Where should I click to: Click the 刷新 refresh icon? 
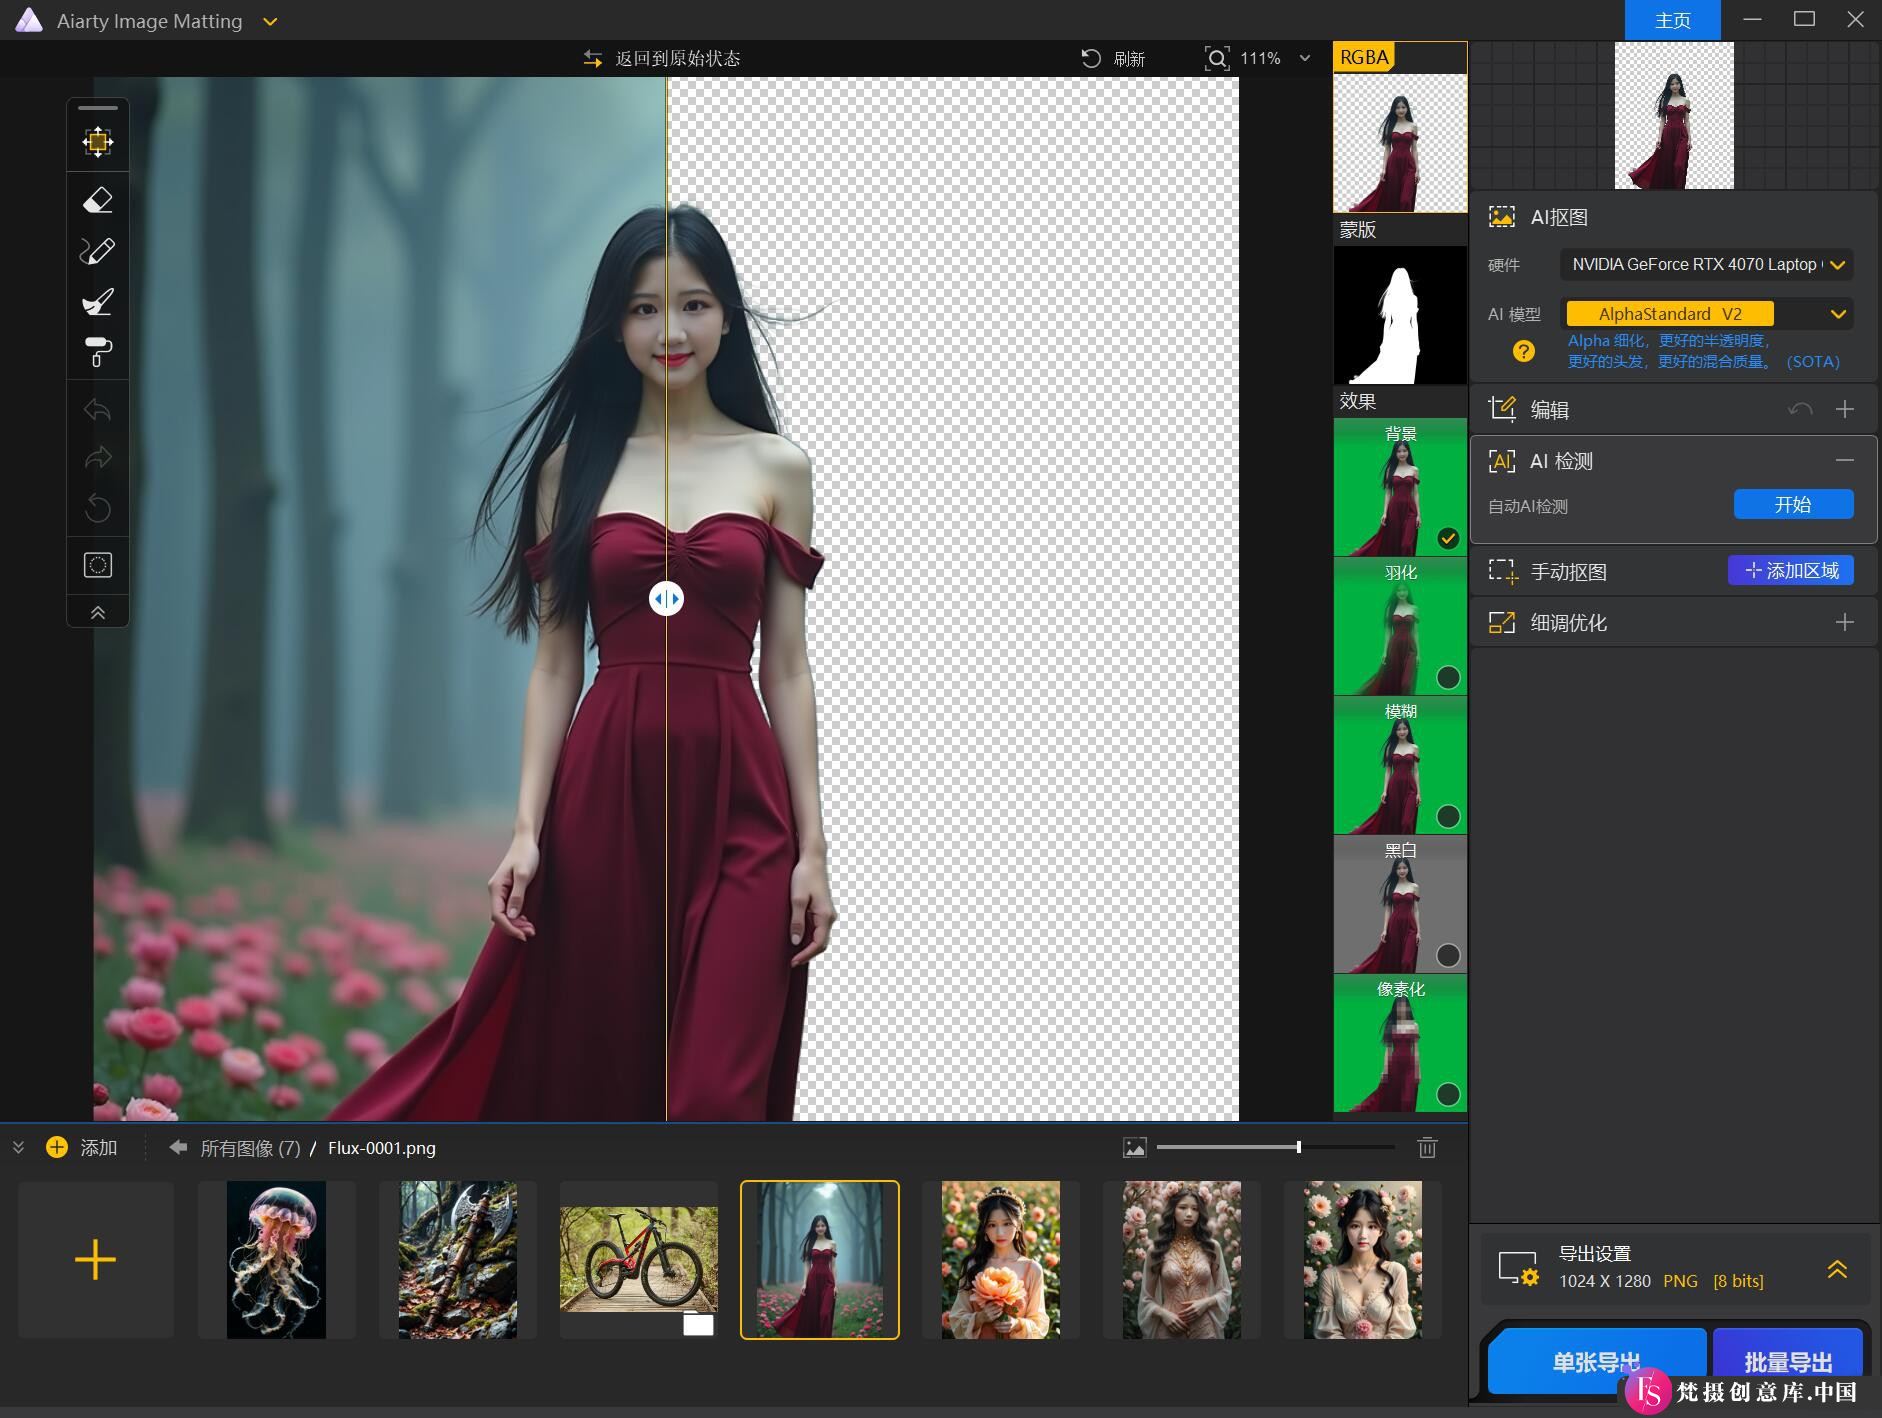point(1091,59)
